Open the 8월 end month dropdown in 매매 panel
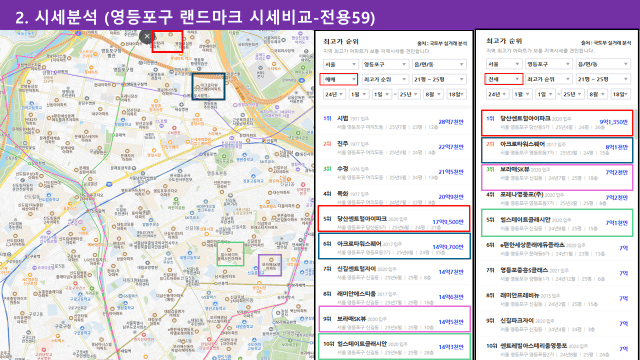 tap(433, 94)
